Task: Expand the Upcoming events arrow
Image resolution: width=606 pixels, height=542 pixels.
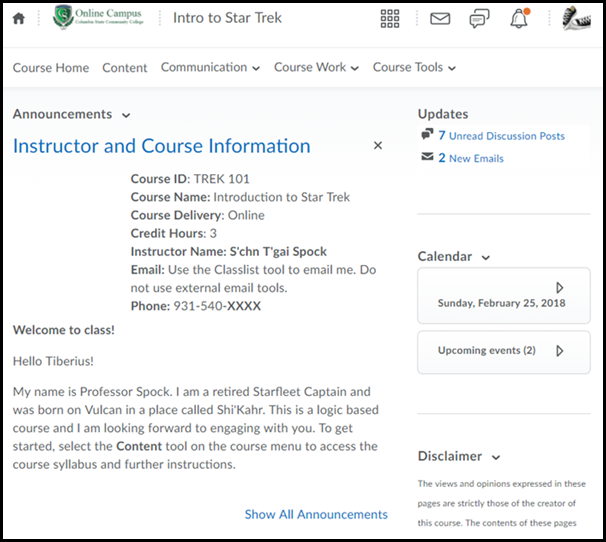Action: (560, 351)
